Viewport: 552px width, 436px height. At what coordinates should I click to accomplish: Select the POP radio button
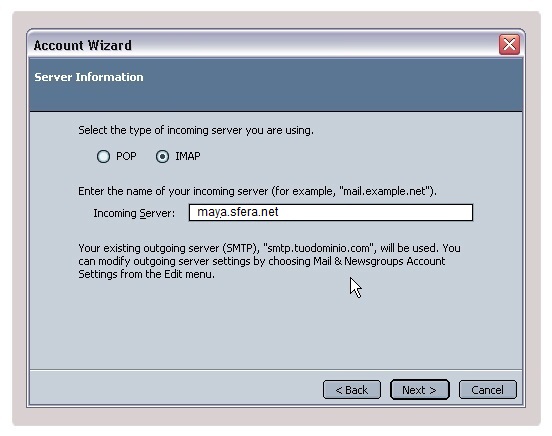(104, 156)
